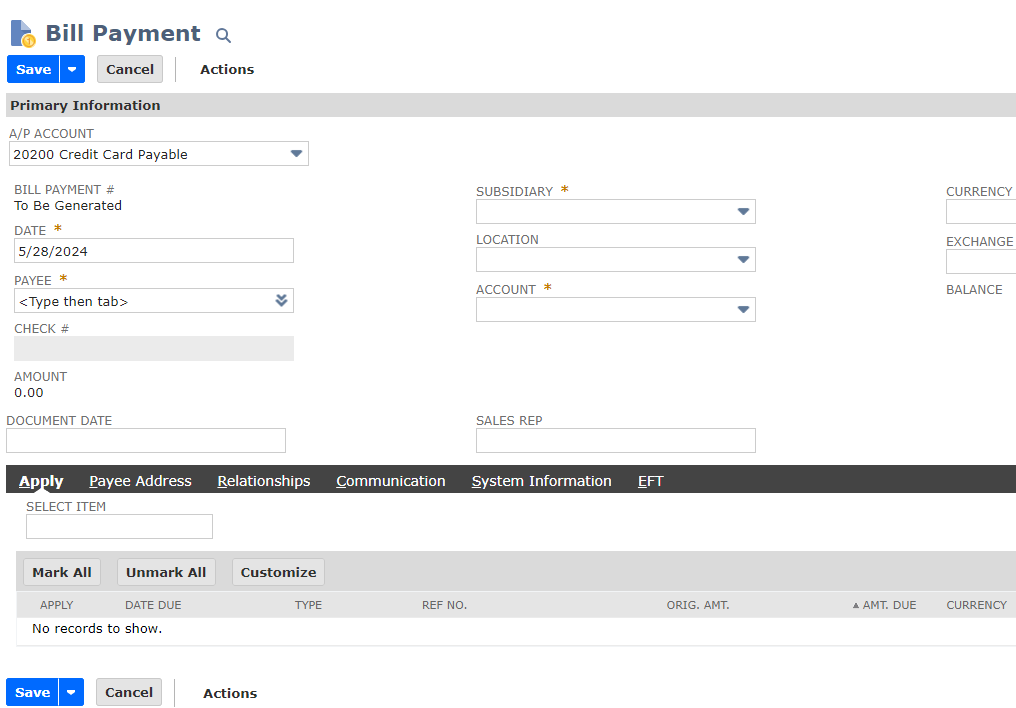The image size is (1016, 708).
Task: Open the top Save button dropdown arrow
Action: click(72, 69)
